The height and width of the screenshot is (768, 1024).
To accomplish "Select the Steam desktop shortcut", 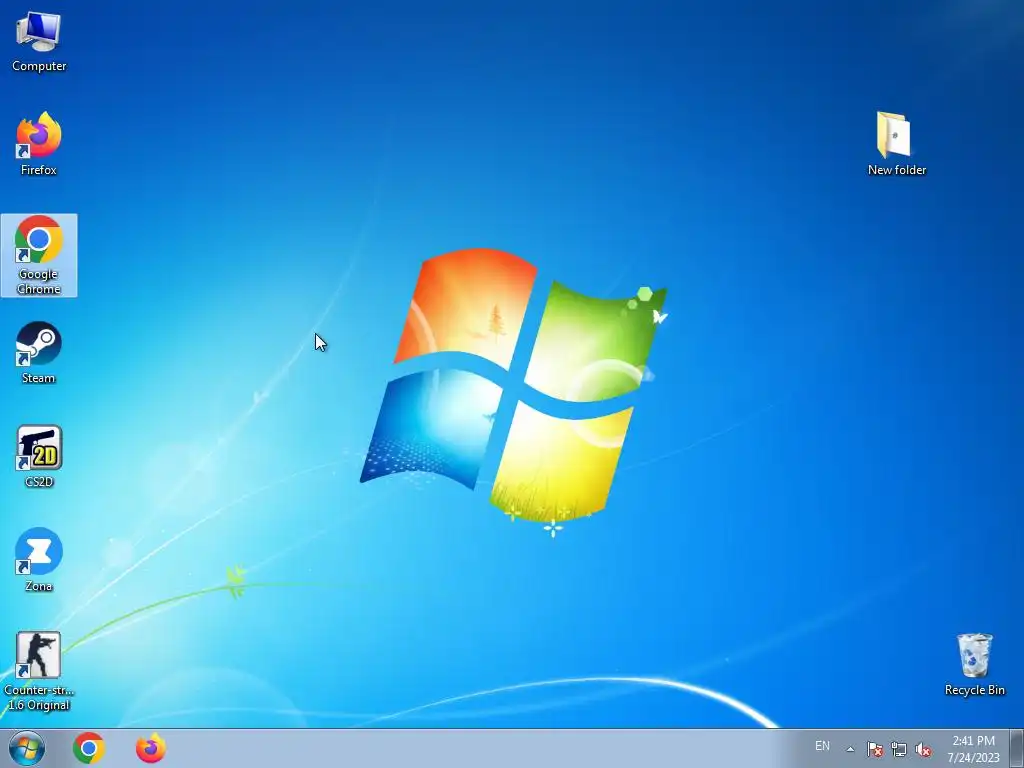I will (39, 353).
